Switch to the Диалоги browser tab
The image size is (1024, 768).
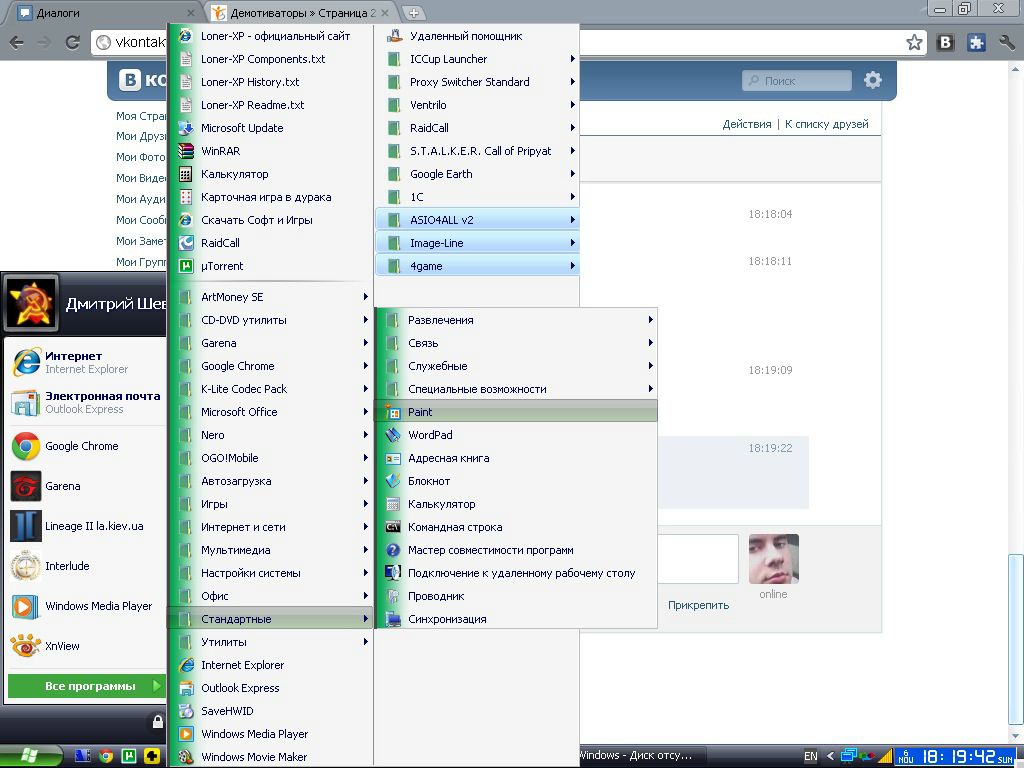coord(105,12)
